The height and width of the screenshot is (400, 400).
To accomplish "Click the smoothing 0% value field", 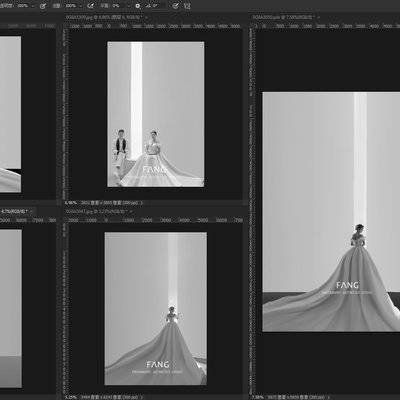I will tap(116, 6).
